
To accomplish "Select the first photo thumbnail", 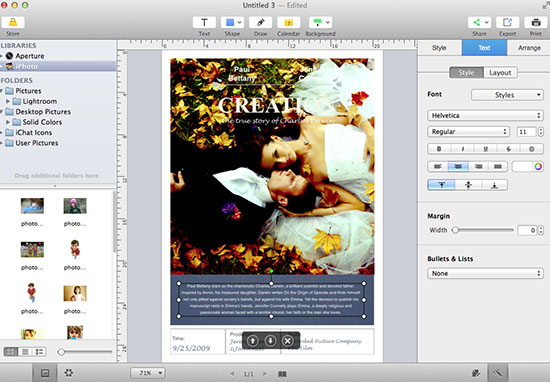I will pyautogui.click(x=32, y=206).
